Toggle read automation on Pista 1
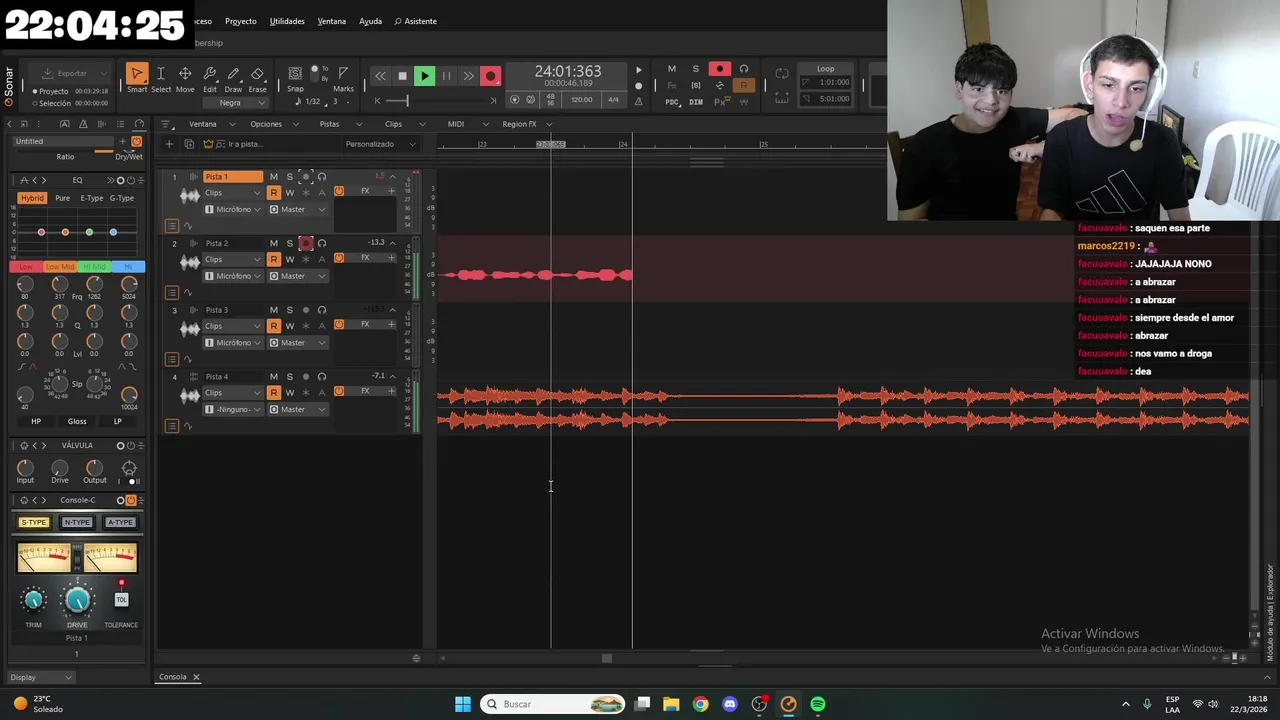The image size is (1280, 720). [273, 193]
